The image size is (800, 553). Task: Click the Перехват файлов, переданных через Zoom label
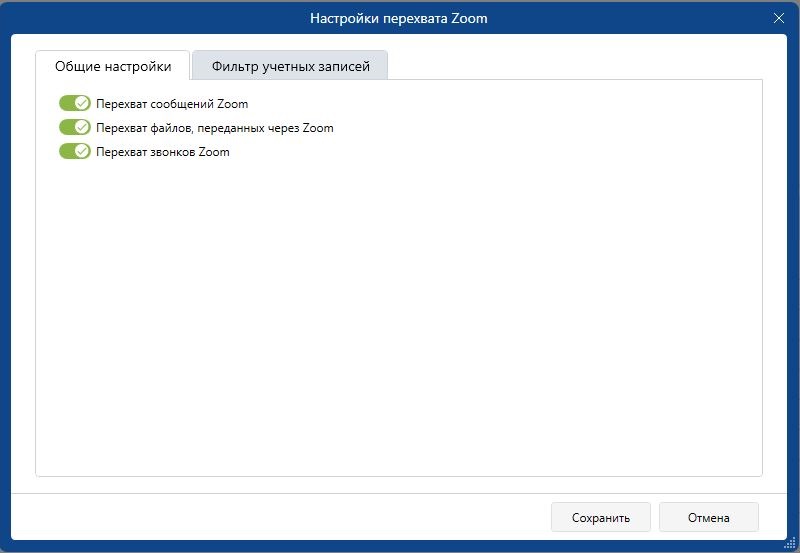point(215,128)
